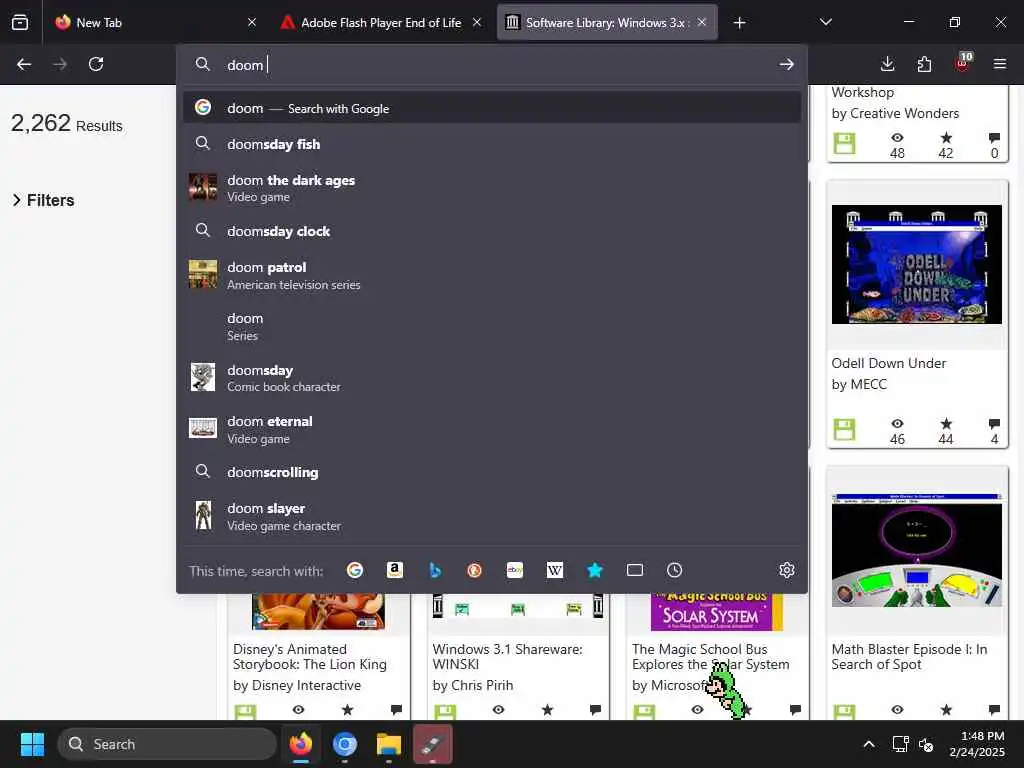Click 'by MECC' creator text
This screenshot has width=1024, height=768.
point(859,385)
